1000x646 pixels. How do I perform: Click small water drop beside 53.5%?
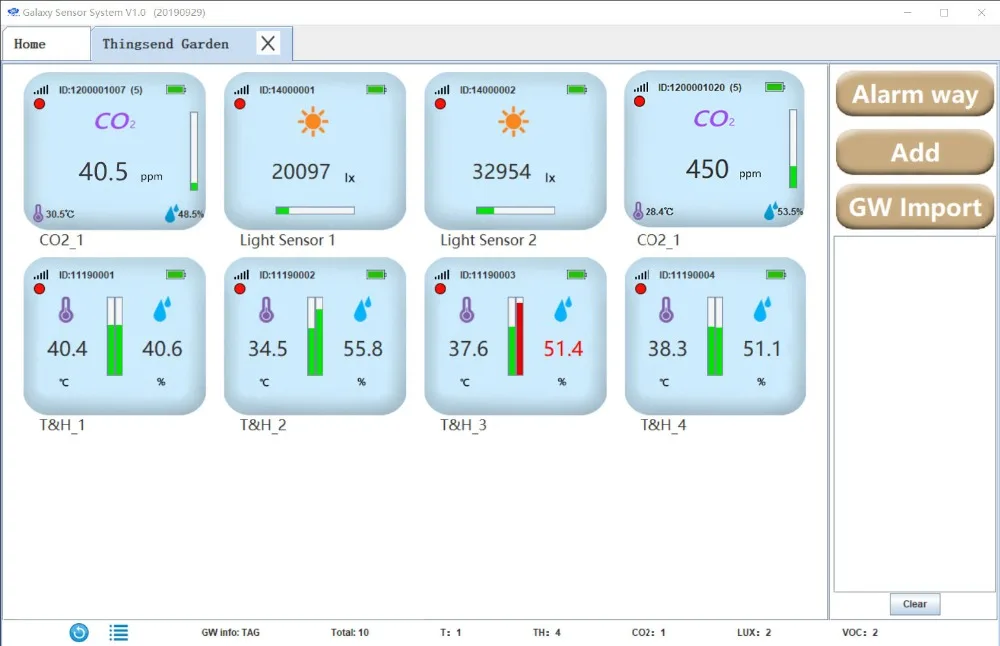pos(770,211)
